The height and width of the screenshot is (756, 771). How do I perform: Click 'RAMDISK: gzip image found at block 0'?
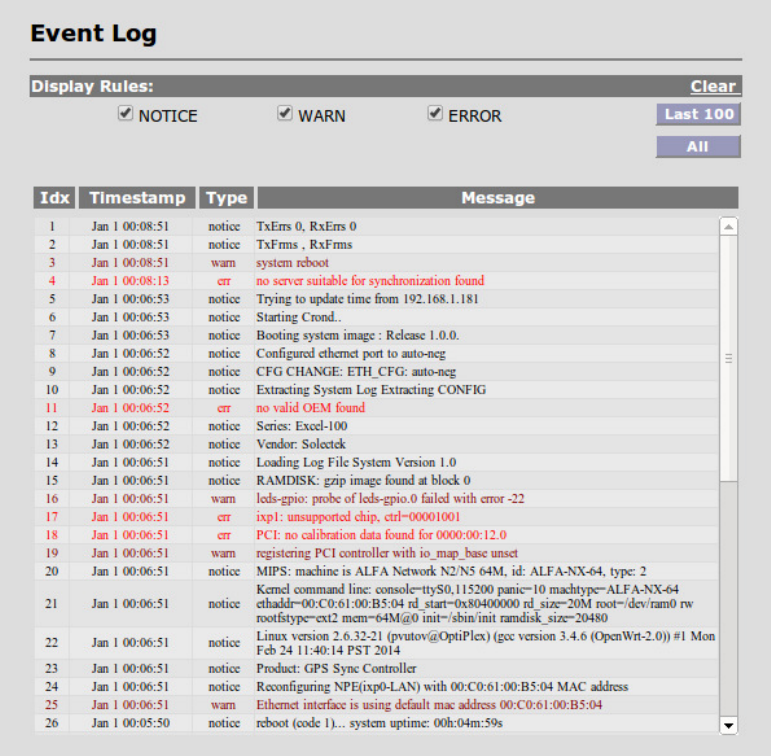(x=363, y=481)
